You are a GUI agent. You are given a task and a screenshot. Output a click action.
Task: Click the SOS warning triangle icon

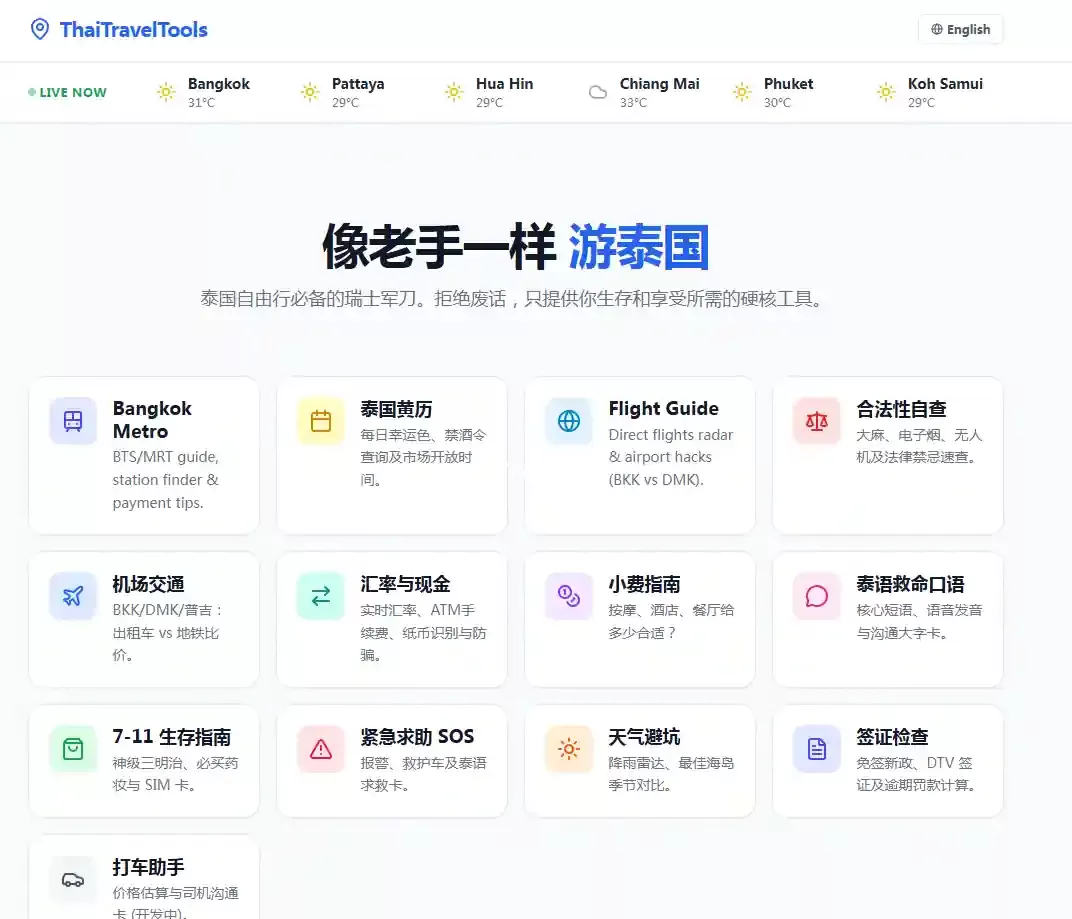point(321,749)
